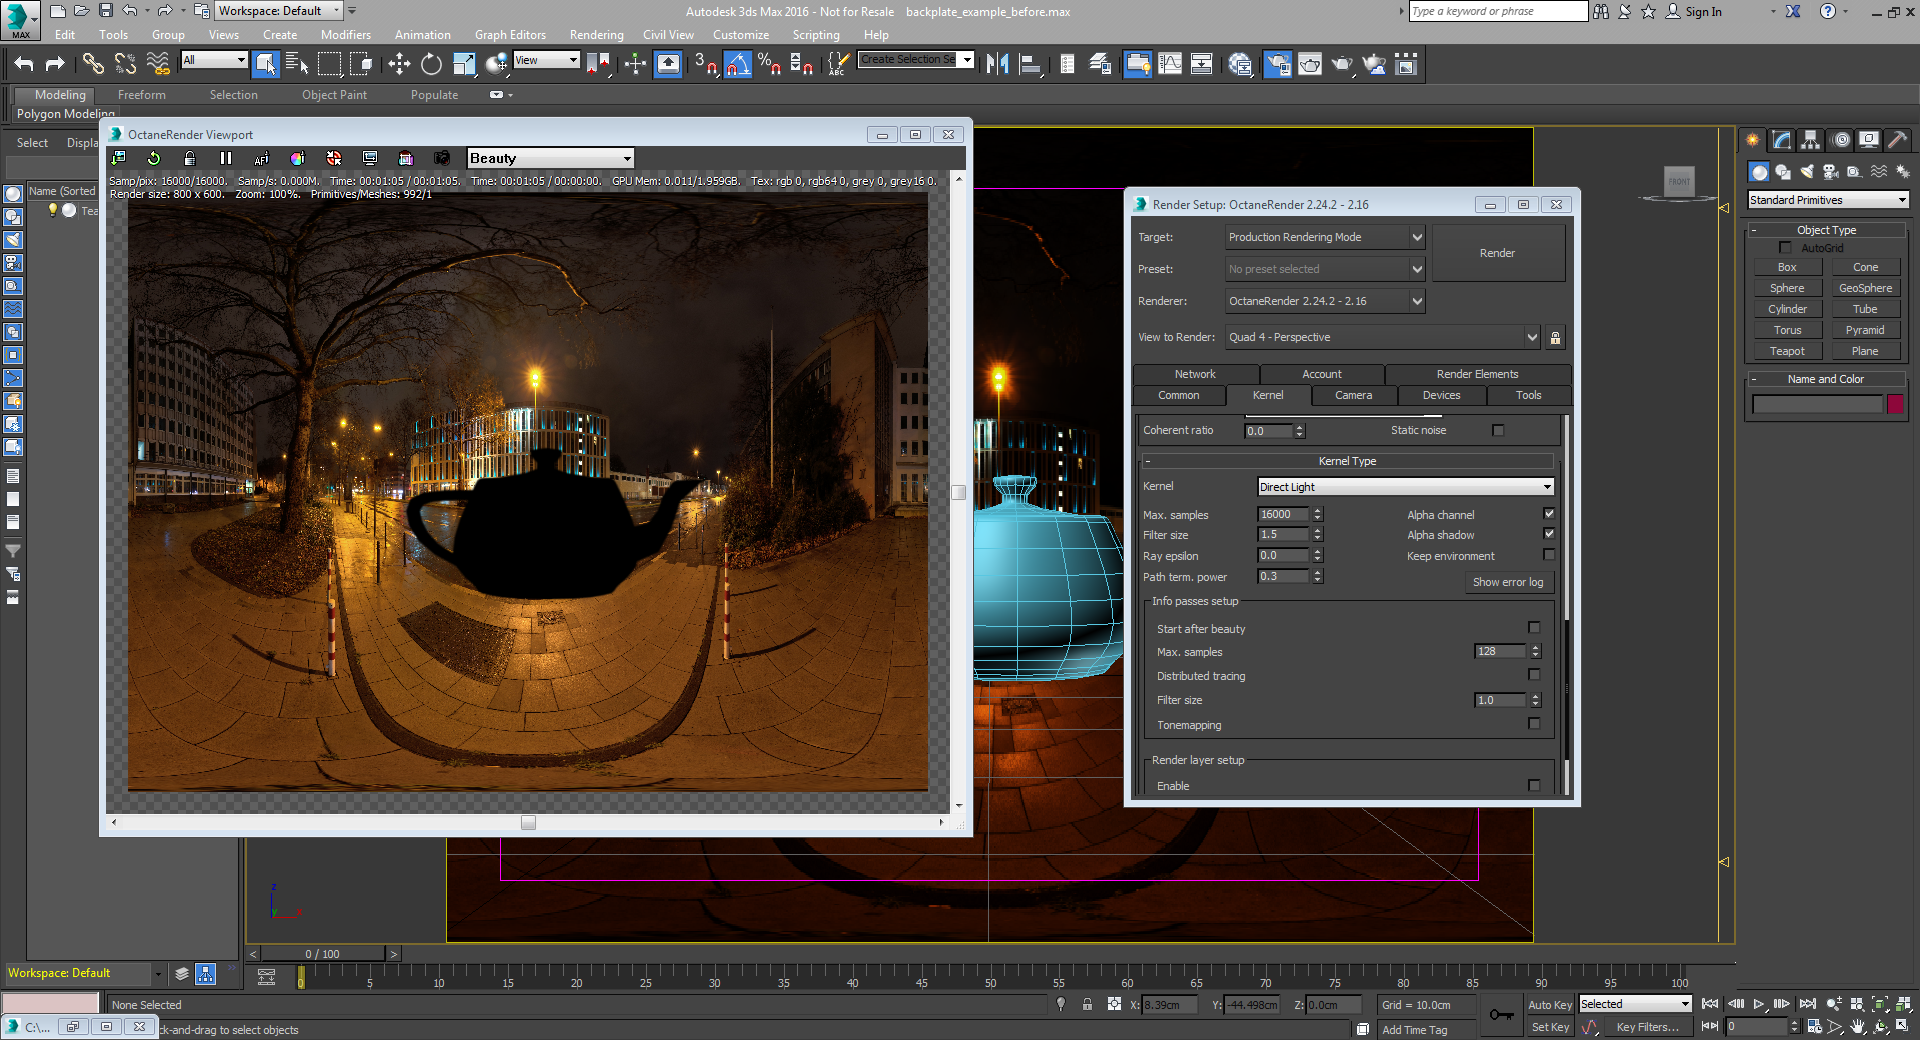
Task: Click the Show error log button
Action: 1507,582
